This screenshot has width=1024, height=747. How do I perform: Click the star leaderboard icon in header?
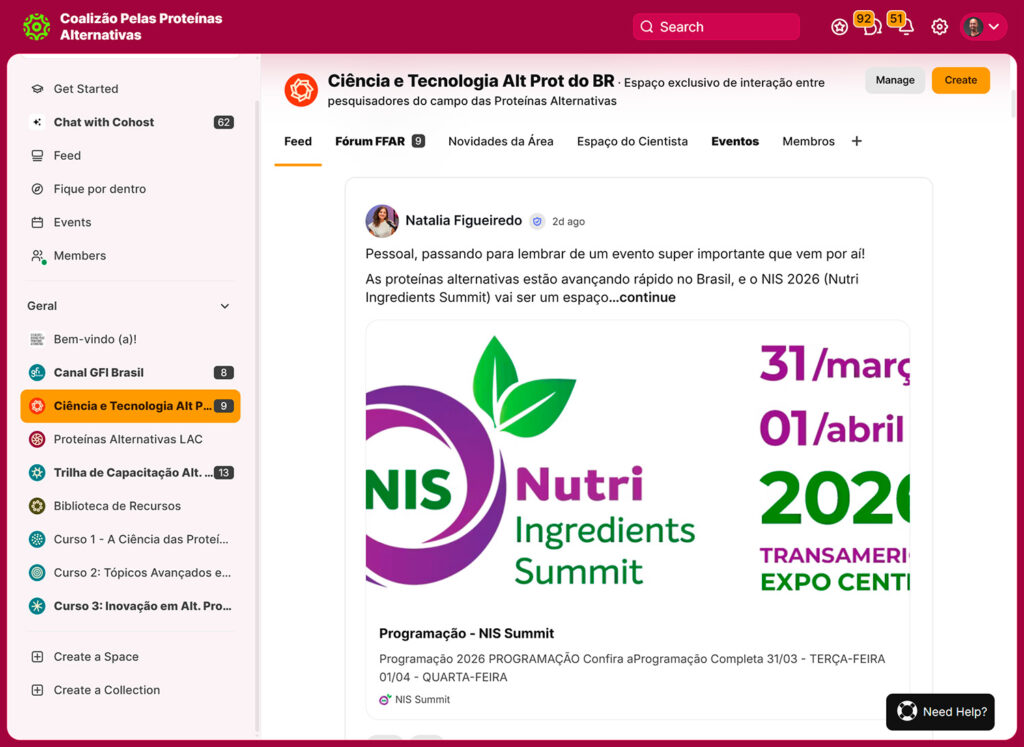[839, 27]
